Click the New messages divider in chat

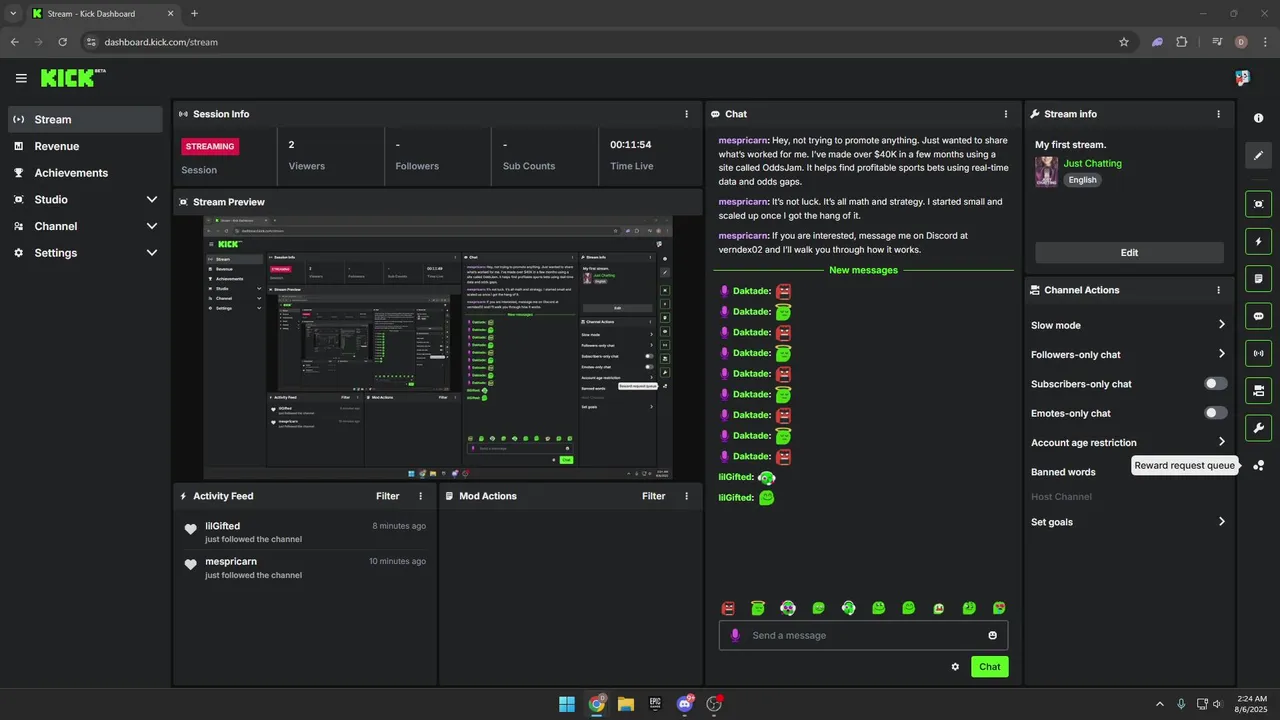(x=863, y=270)
